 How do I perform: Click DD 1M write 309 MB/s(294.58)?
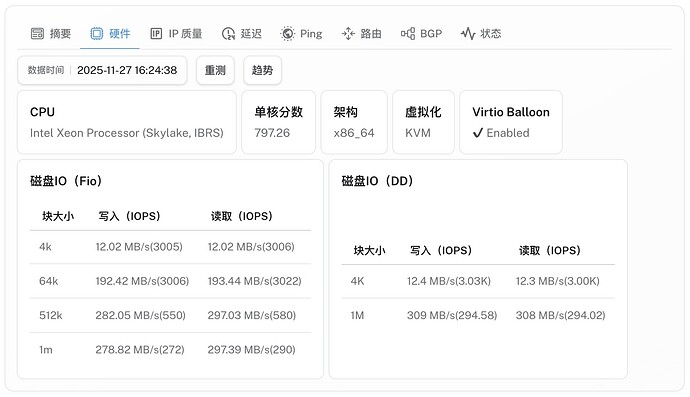coord(452,315)
